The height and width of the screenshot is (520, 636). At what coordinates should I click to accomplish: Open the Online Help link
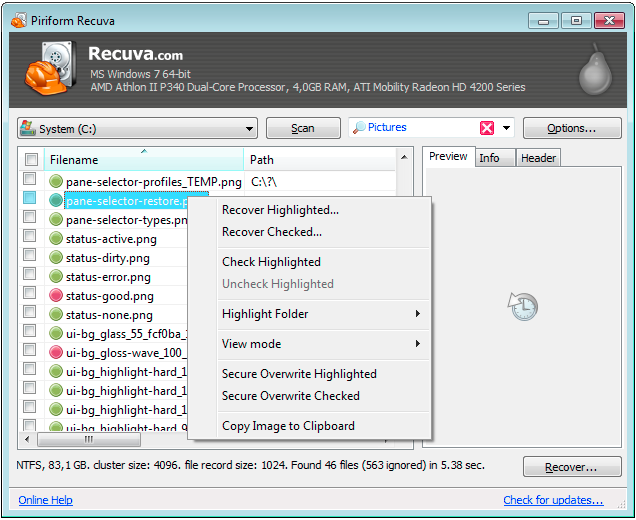pyautogui.click(x=45, y=500)
